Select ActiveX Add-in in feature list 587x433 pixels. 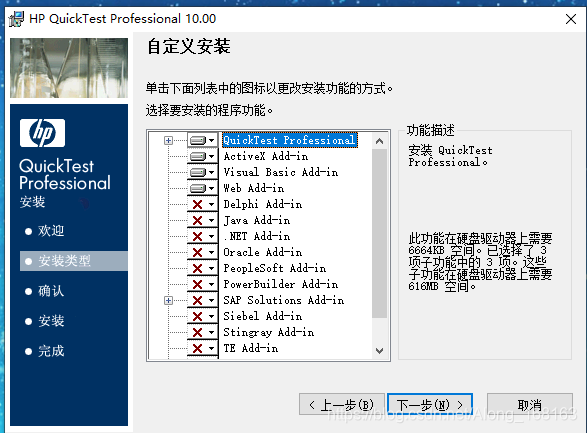(x=266, y=156)
